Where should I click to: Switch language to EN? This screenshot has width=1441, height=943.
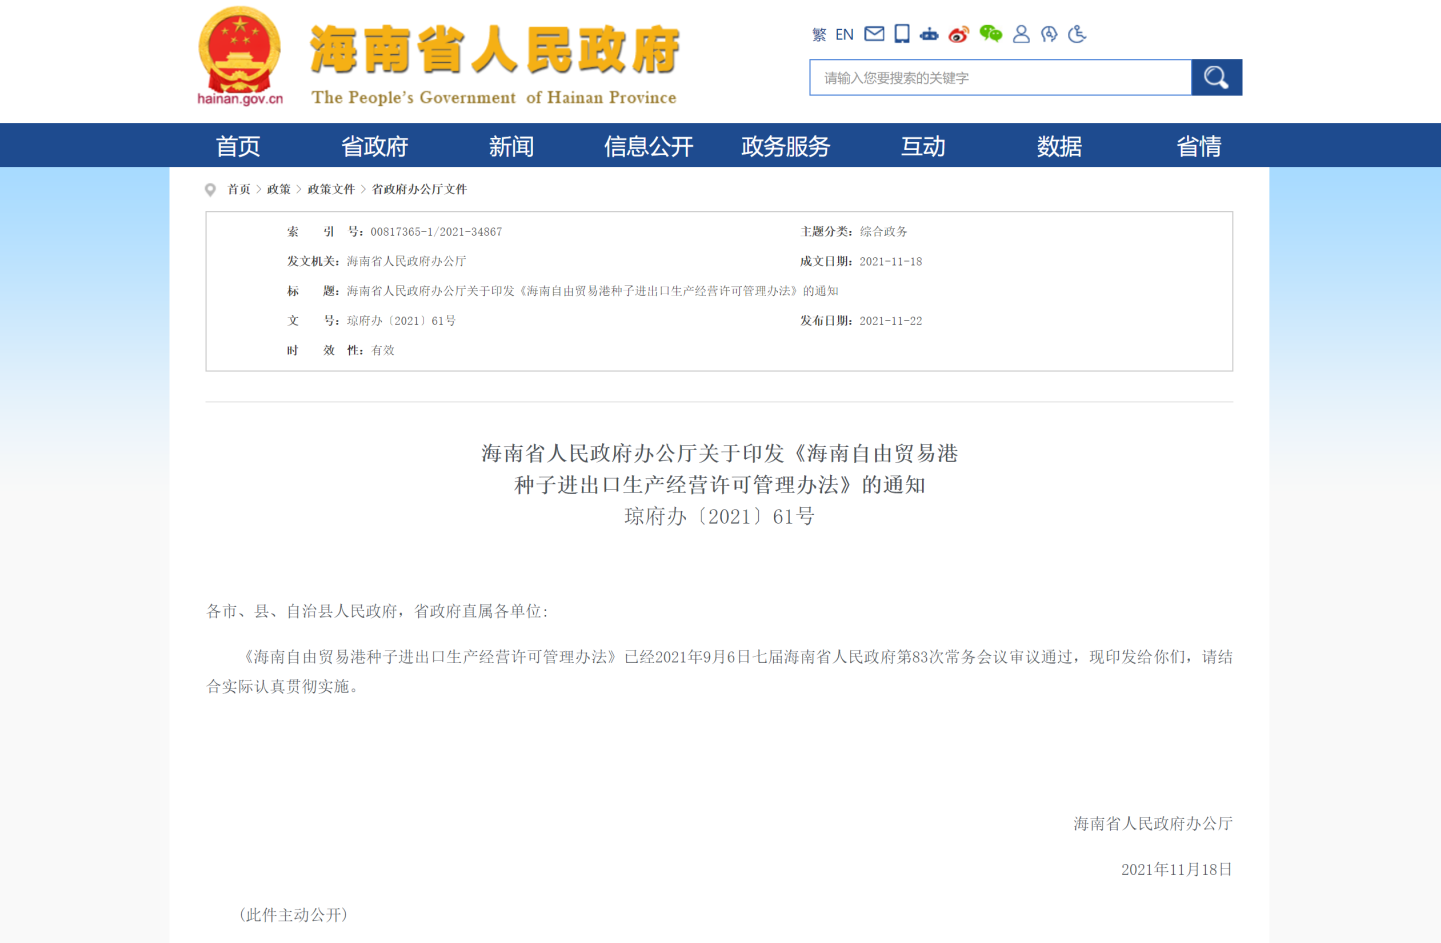(844, 35)
